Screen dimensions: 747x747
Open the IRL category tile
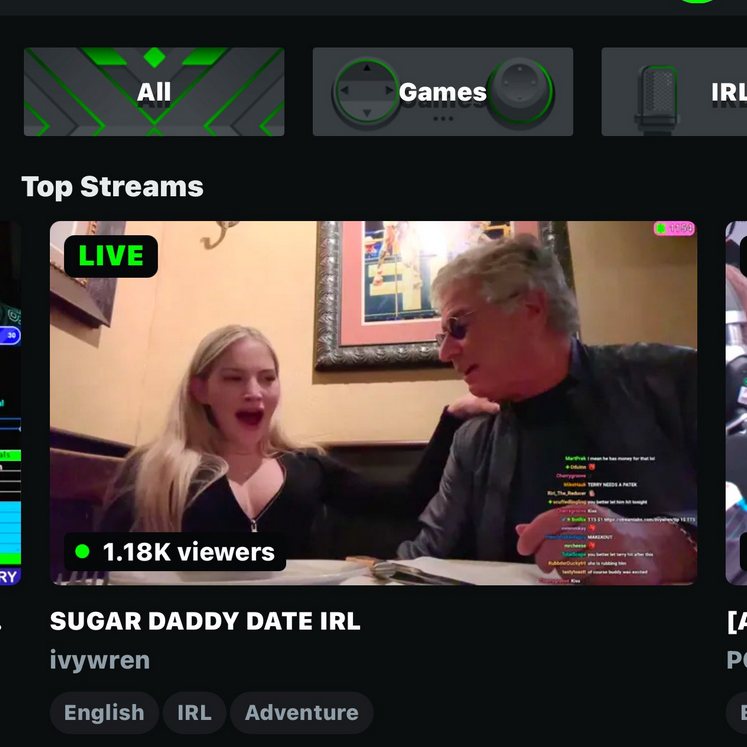pos(674,91)
